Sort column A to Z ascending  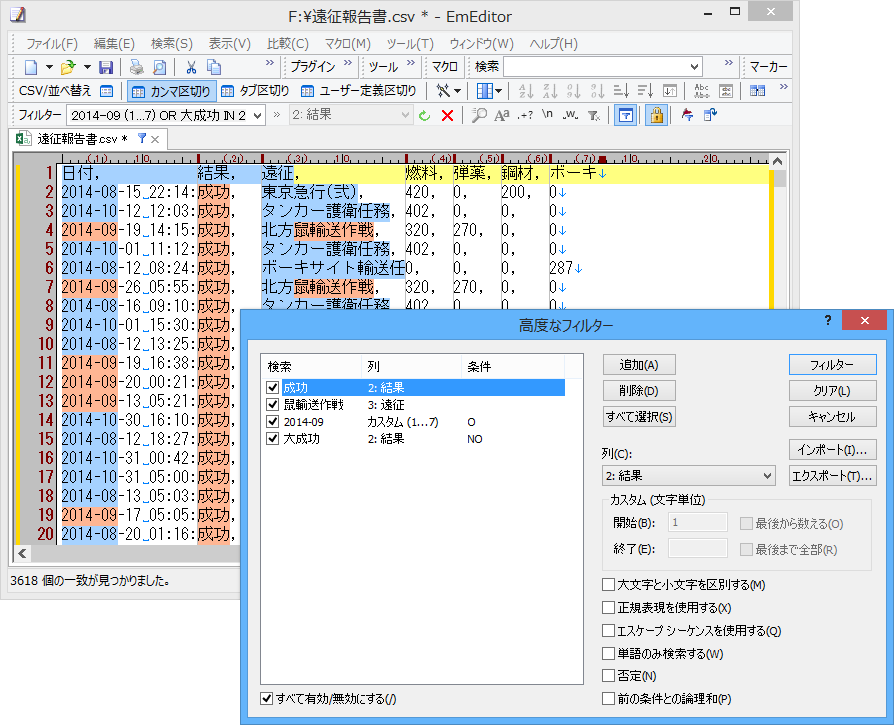click(526, 91)
